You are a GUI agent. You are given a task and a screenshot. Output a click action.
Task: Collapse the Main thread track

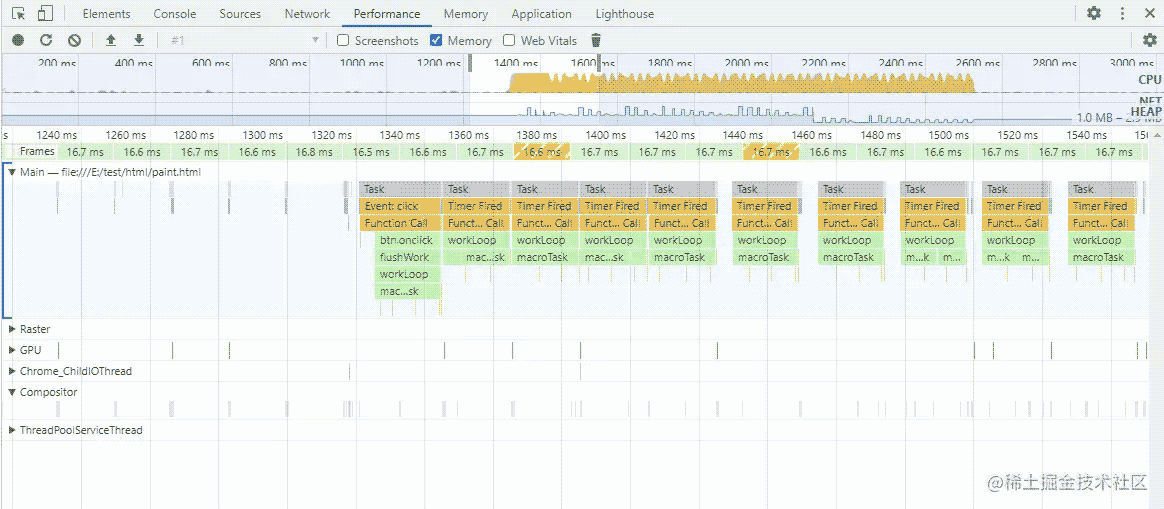[x=12, y=172]
